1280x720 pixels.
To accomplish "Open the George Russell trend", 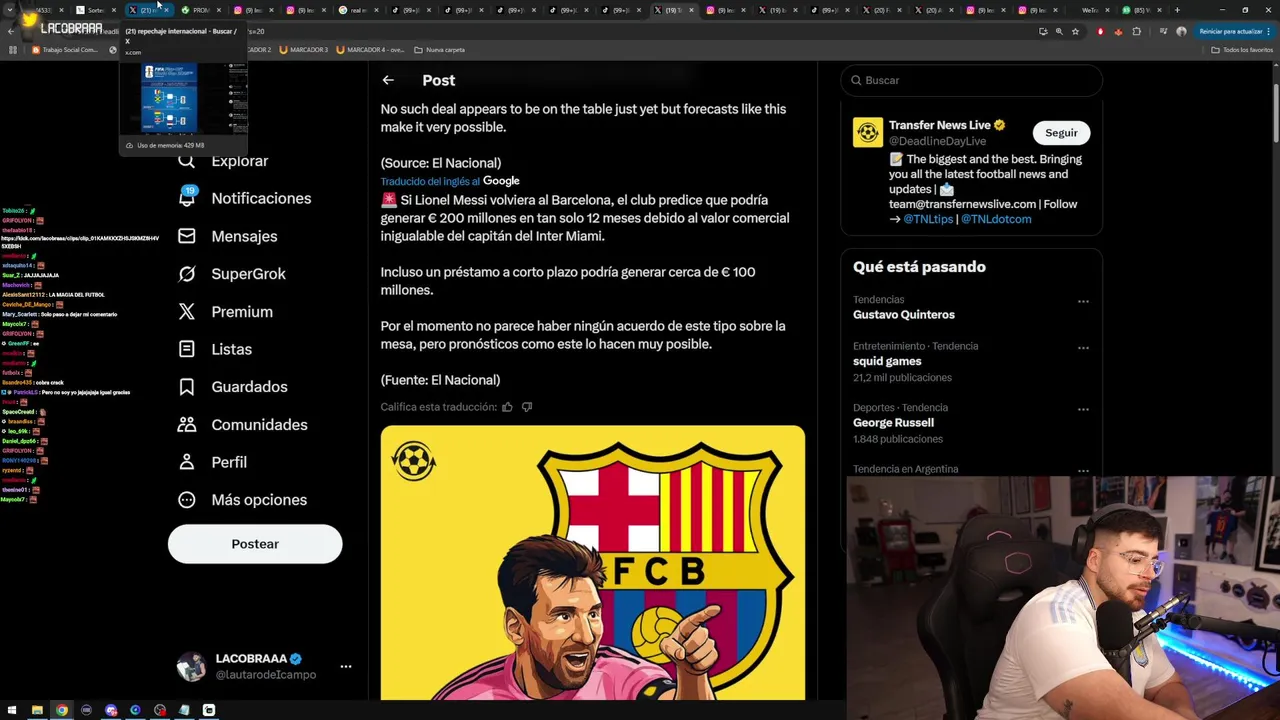I will (893, 423).
